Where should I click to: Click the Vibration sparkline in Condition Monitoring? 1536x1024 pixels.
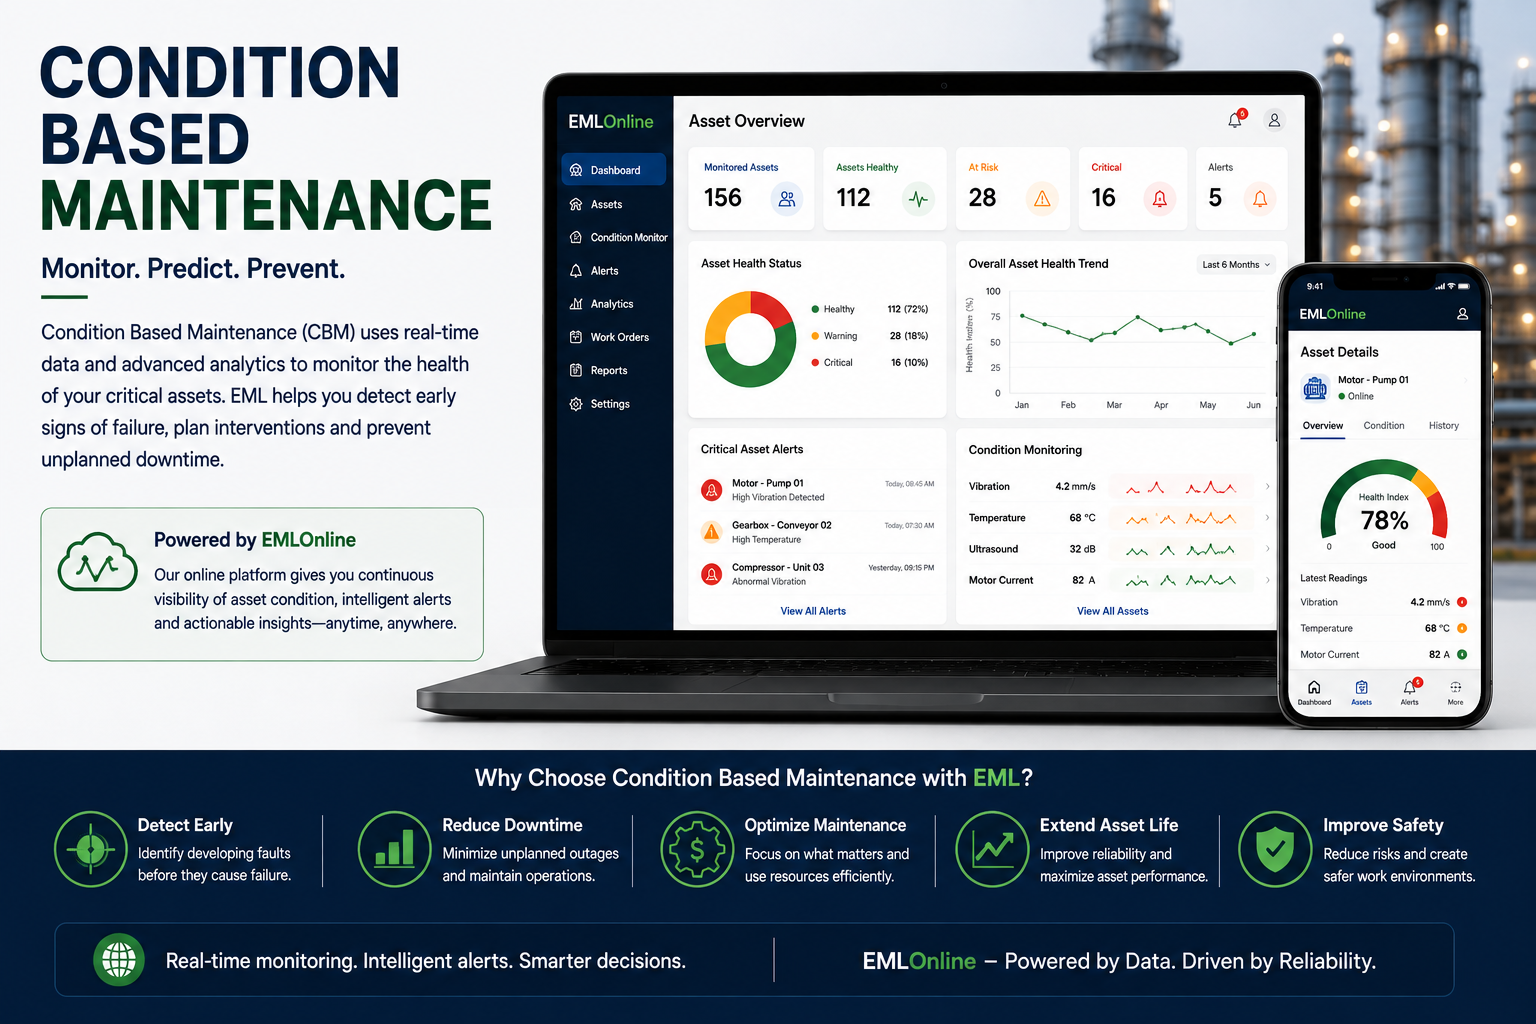point(1180,487)
